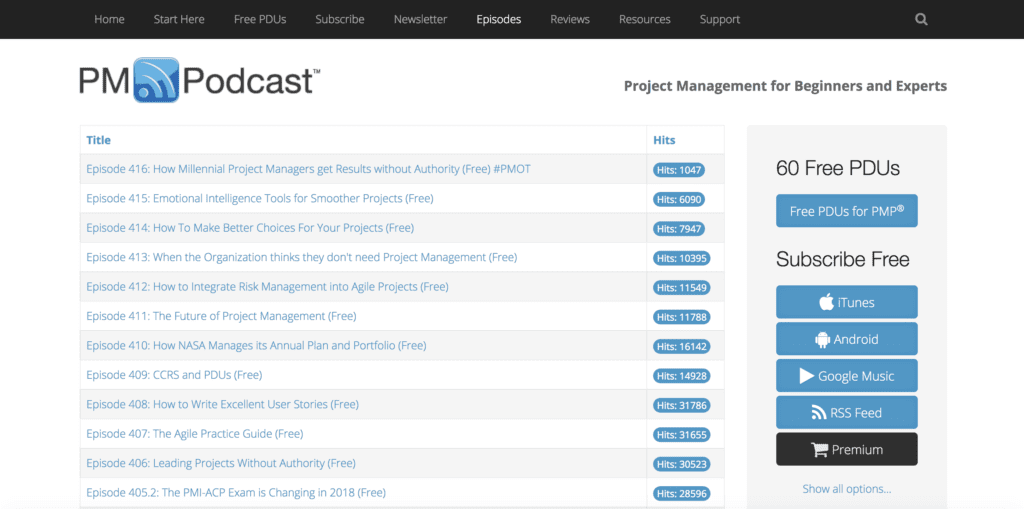Image resolution: width=1024 pixels, height=509 pixels.
Task: Subscribe via the iTunes Apple button
Action: [x=846, y=302]
